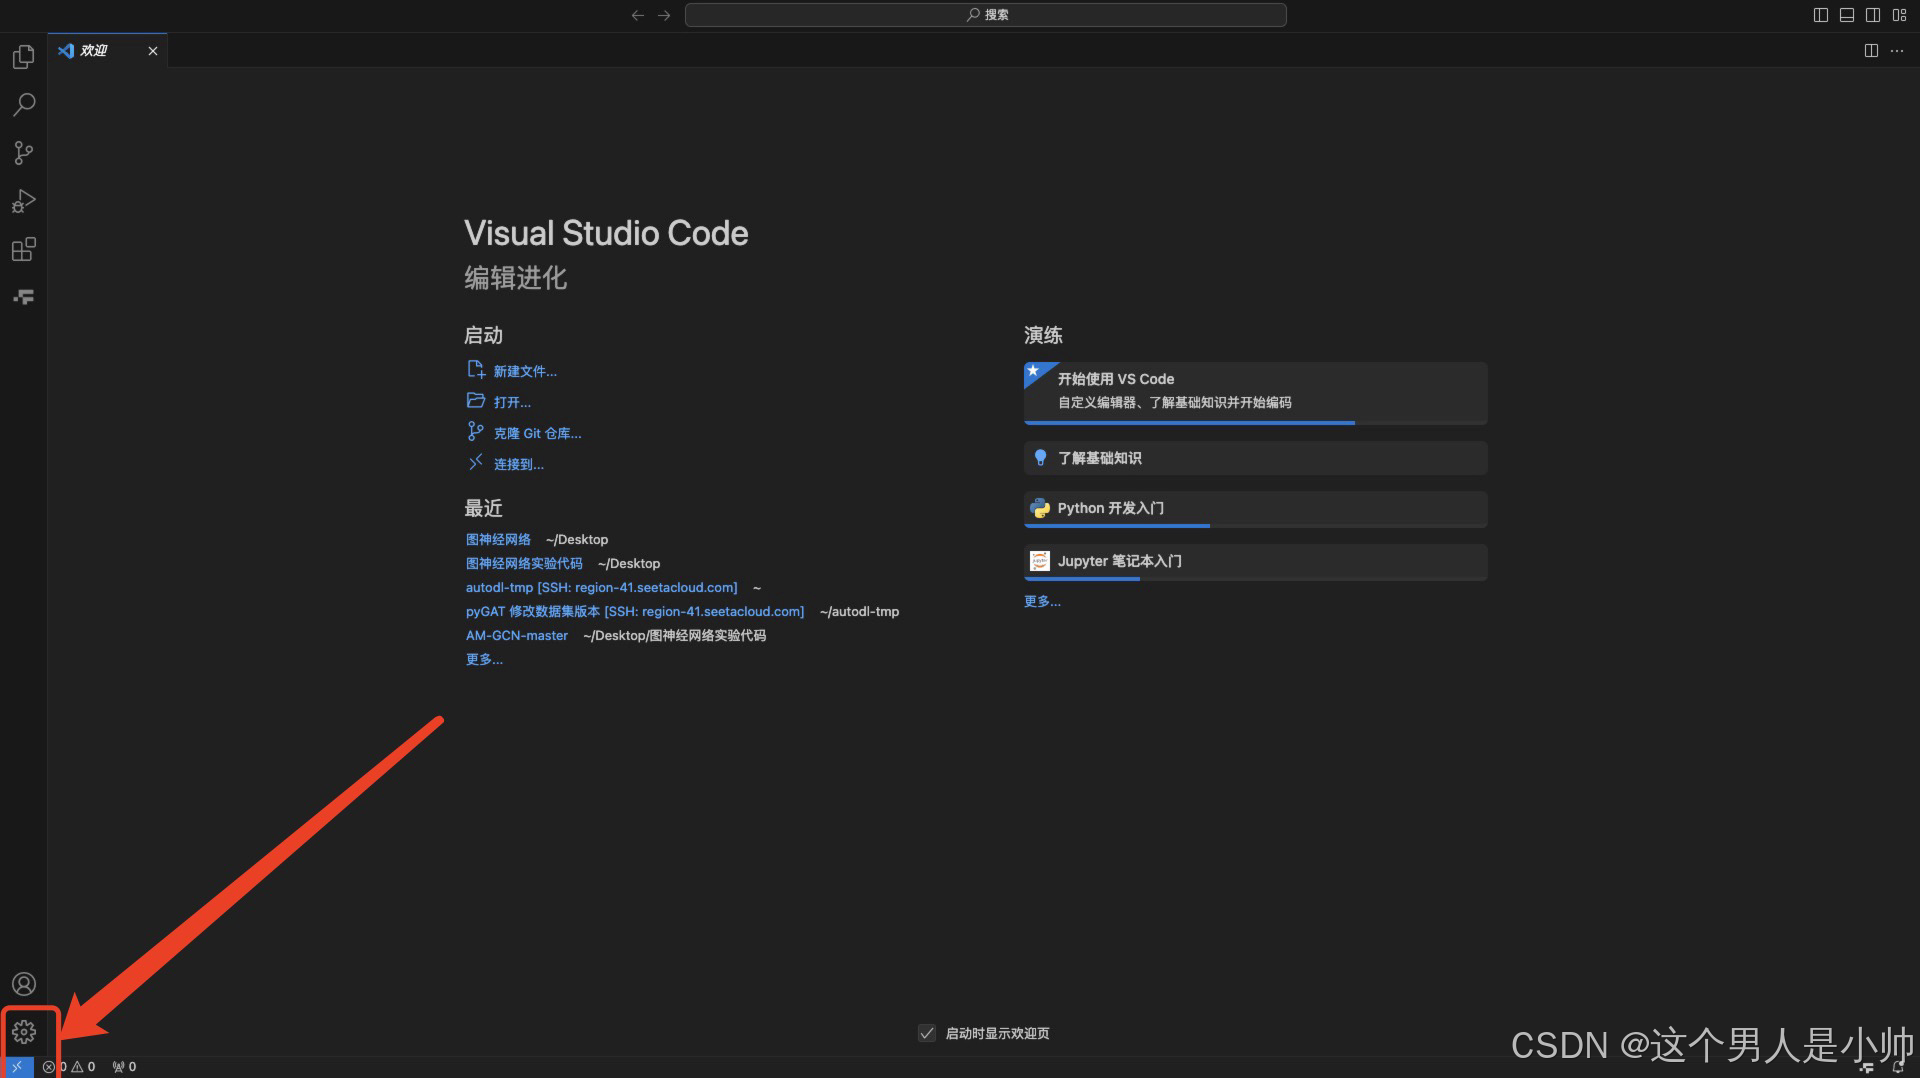Image resolution: width=1920 pixels, height=1078 pixels.
Task: Open the Source Control view
Action: coord(24,153)
